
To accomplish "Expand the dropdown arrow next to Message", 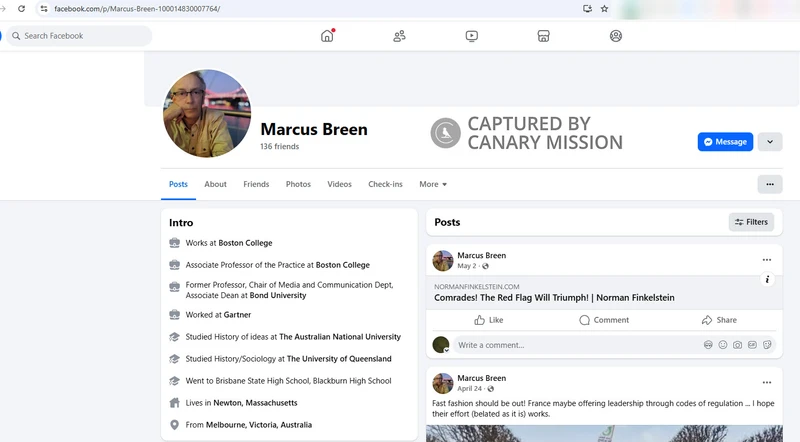I will 770,142.
